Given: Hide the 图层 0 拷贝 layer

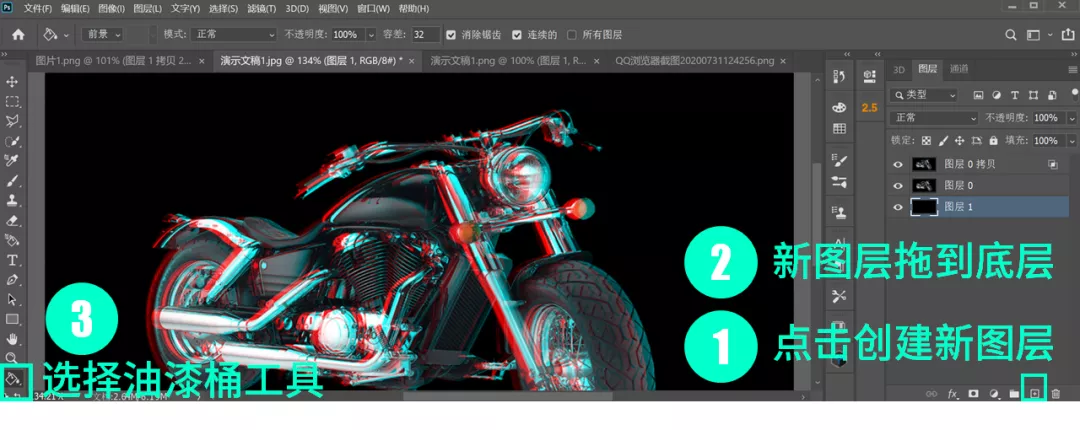Looking at the screenshot, I should click(897, 165).
